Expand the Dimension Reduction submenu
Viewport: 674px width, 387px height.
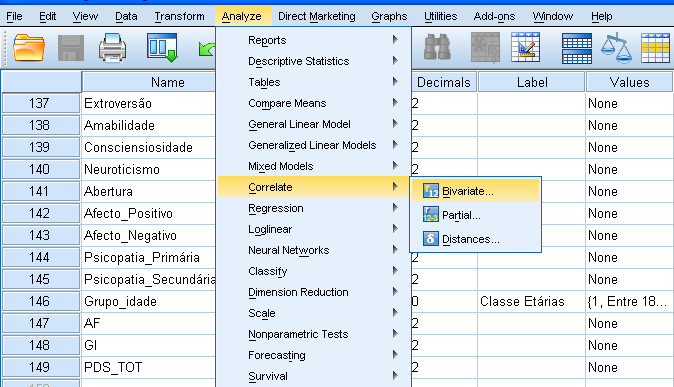[314, 292]
